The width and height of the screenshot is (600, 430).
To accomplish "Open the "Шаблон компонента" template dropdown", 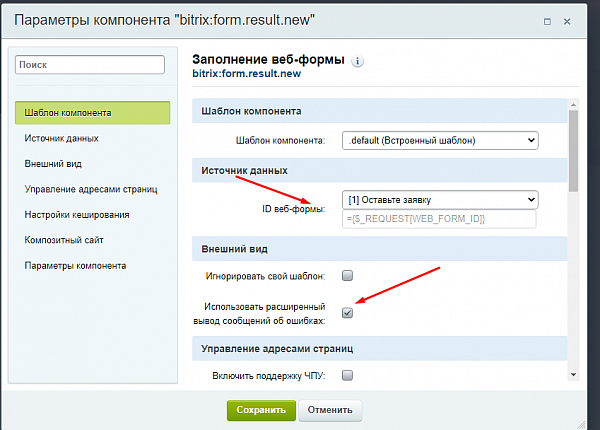I will pos(439,141).
